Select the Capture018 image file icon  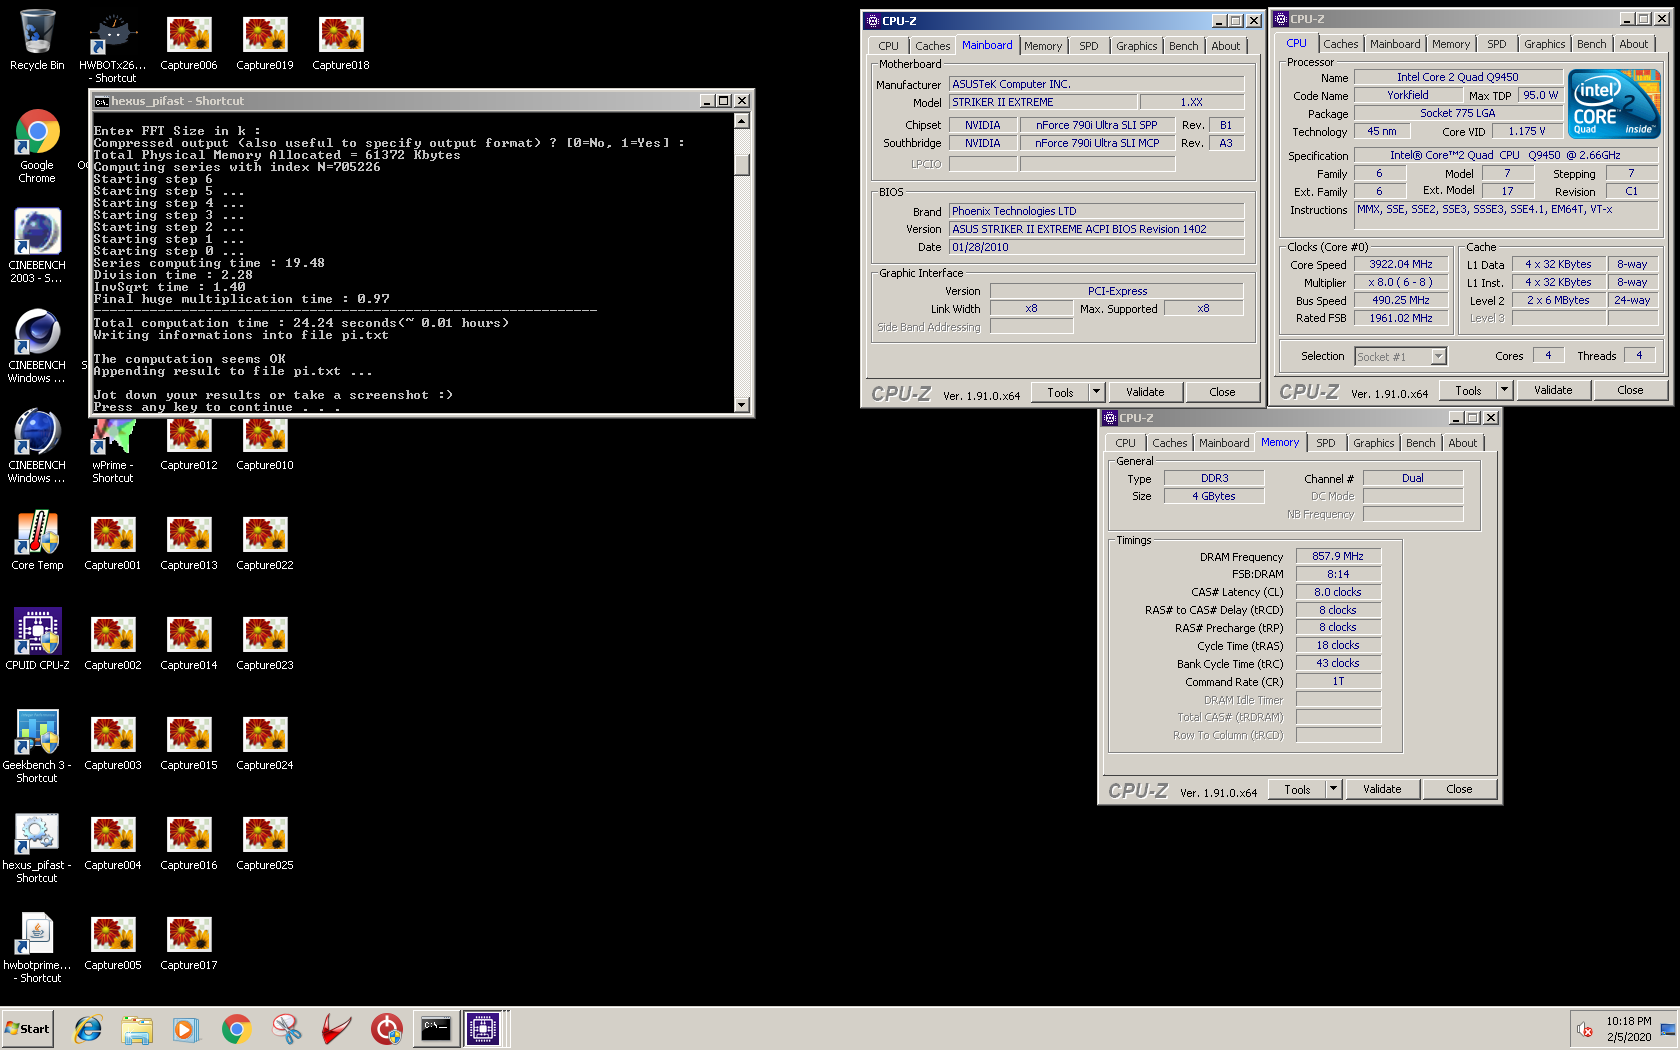pos(341,41)
